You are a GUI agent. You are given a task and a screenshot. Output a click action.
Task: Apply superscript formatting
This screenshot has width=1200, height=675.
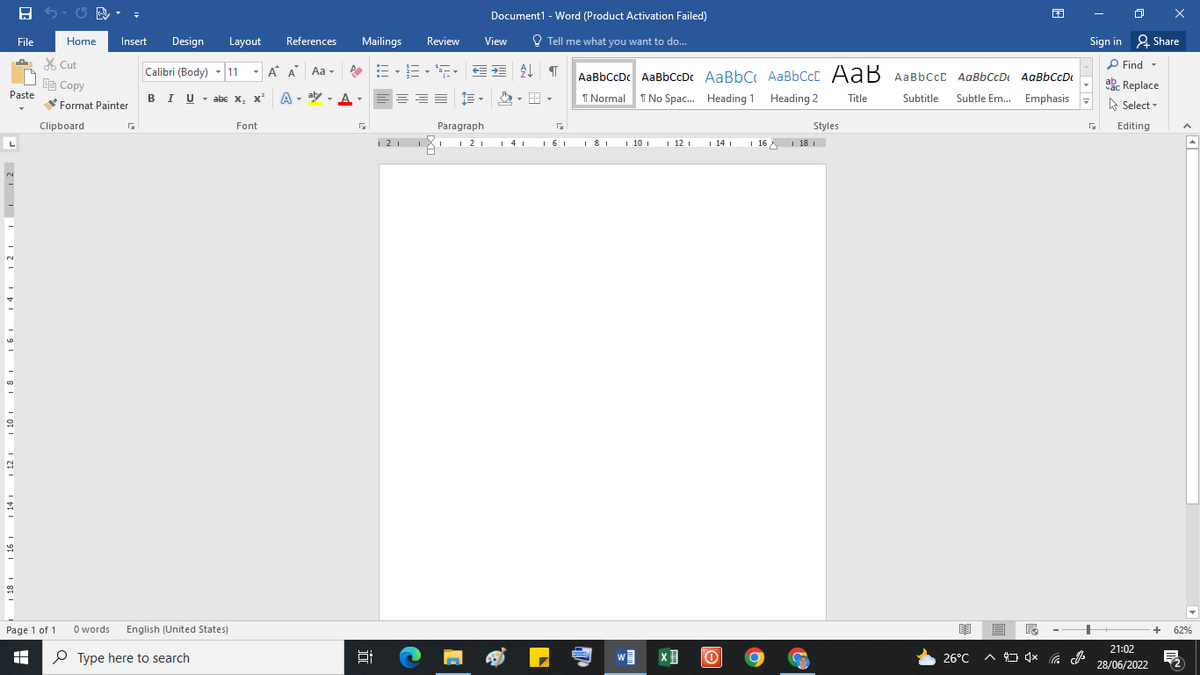[x=258, y=99]
